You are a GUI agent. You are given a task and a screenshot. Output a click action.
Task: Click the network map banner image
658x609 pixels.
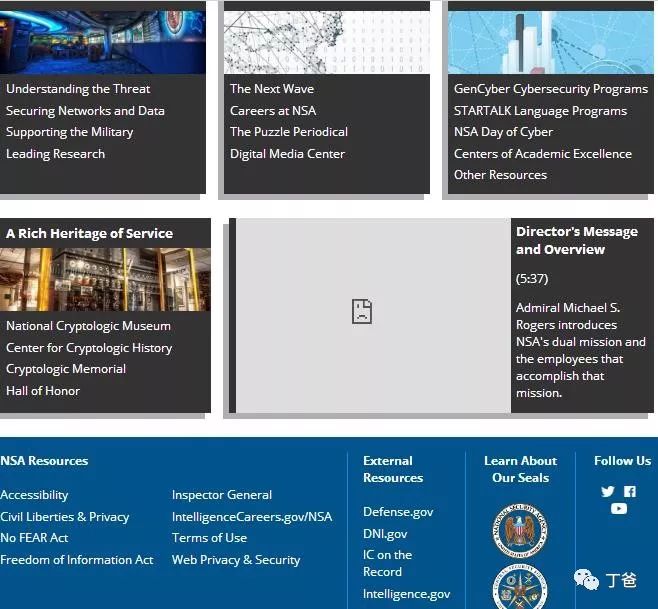point(327,42)
